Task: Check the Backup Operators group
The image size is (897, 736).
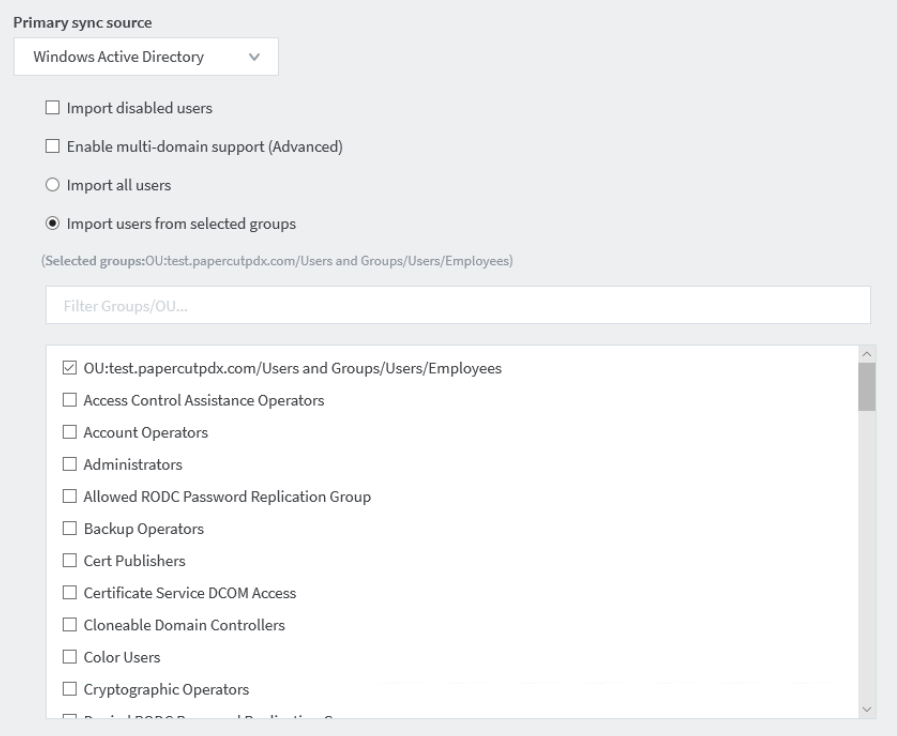Action: coord(69,528)
